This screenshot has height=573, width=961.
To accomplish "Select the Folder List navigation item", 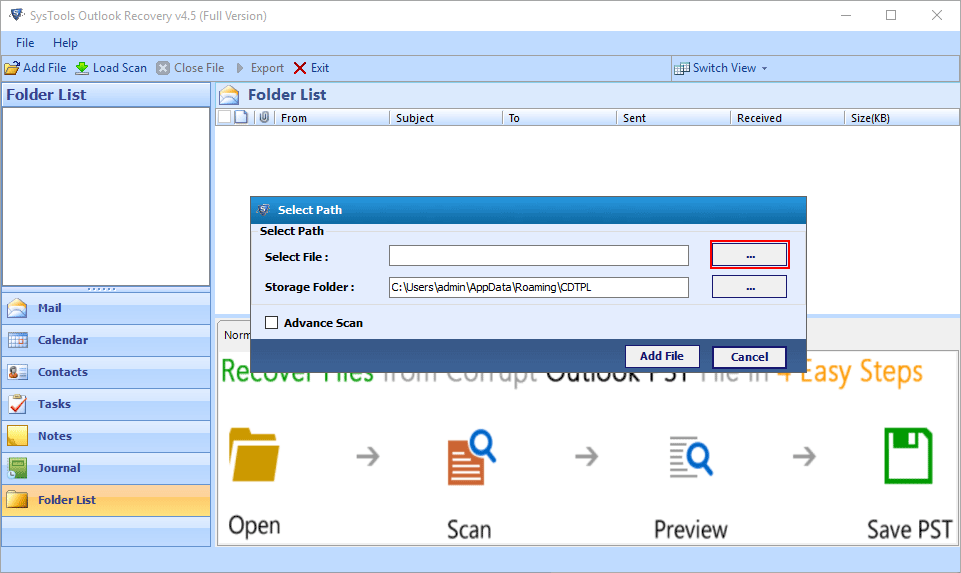I will (106, 500).
